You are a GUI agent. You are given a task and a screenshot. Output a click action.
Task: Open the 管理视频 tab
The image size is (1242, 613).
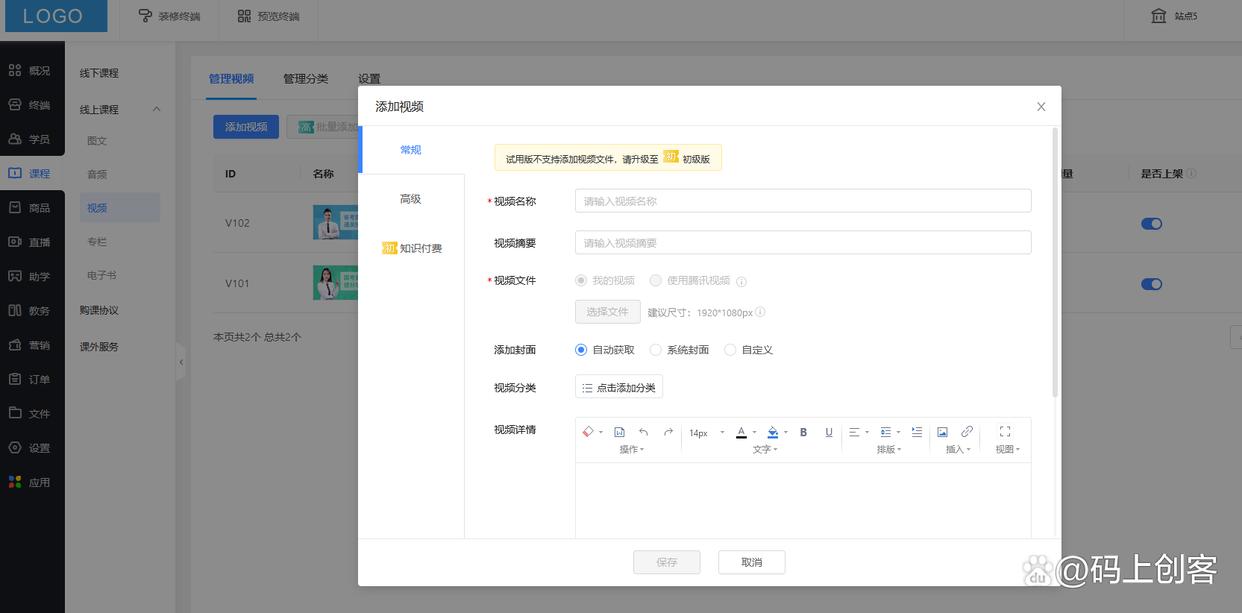coord(231,78)
